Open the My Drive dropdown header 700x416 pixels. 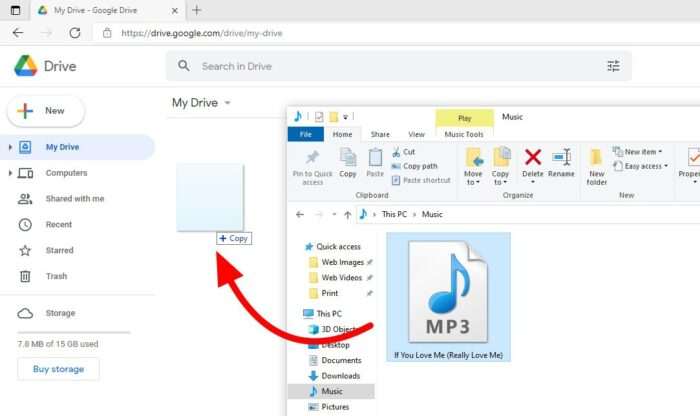[x=201, y=103]
